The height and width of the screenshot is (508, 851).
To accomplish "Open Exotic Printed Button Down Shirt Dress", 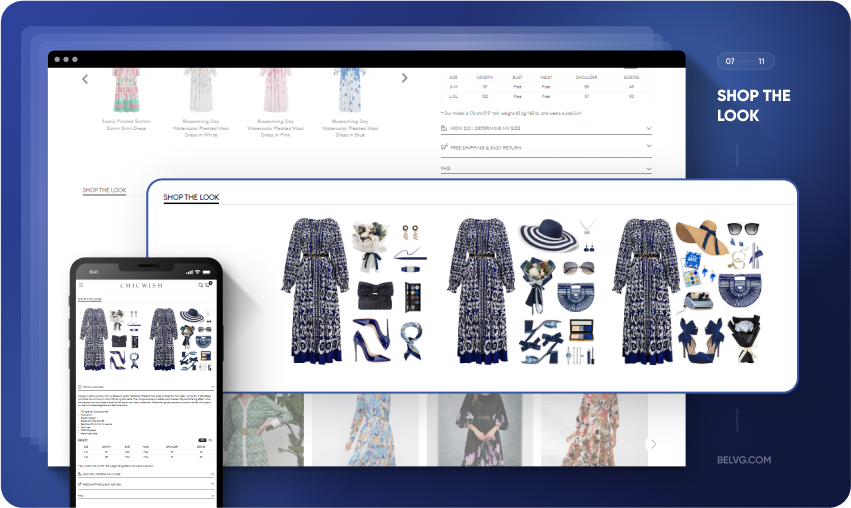I will (x=126, y=98).
